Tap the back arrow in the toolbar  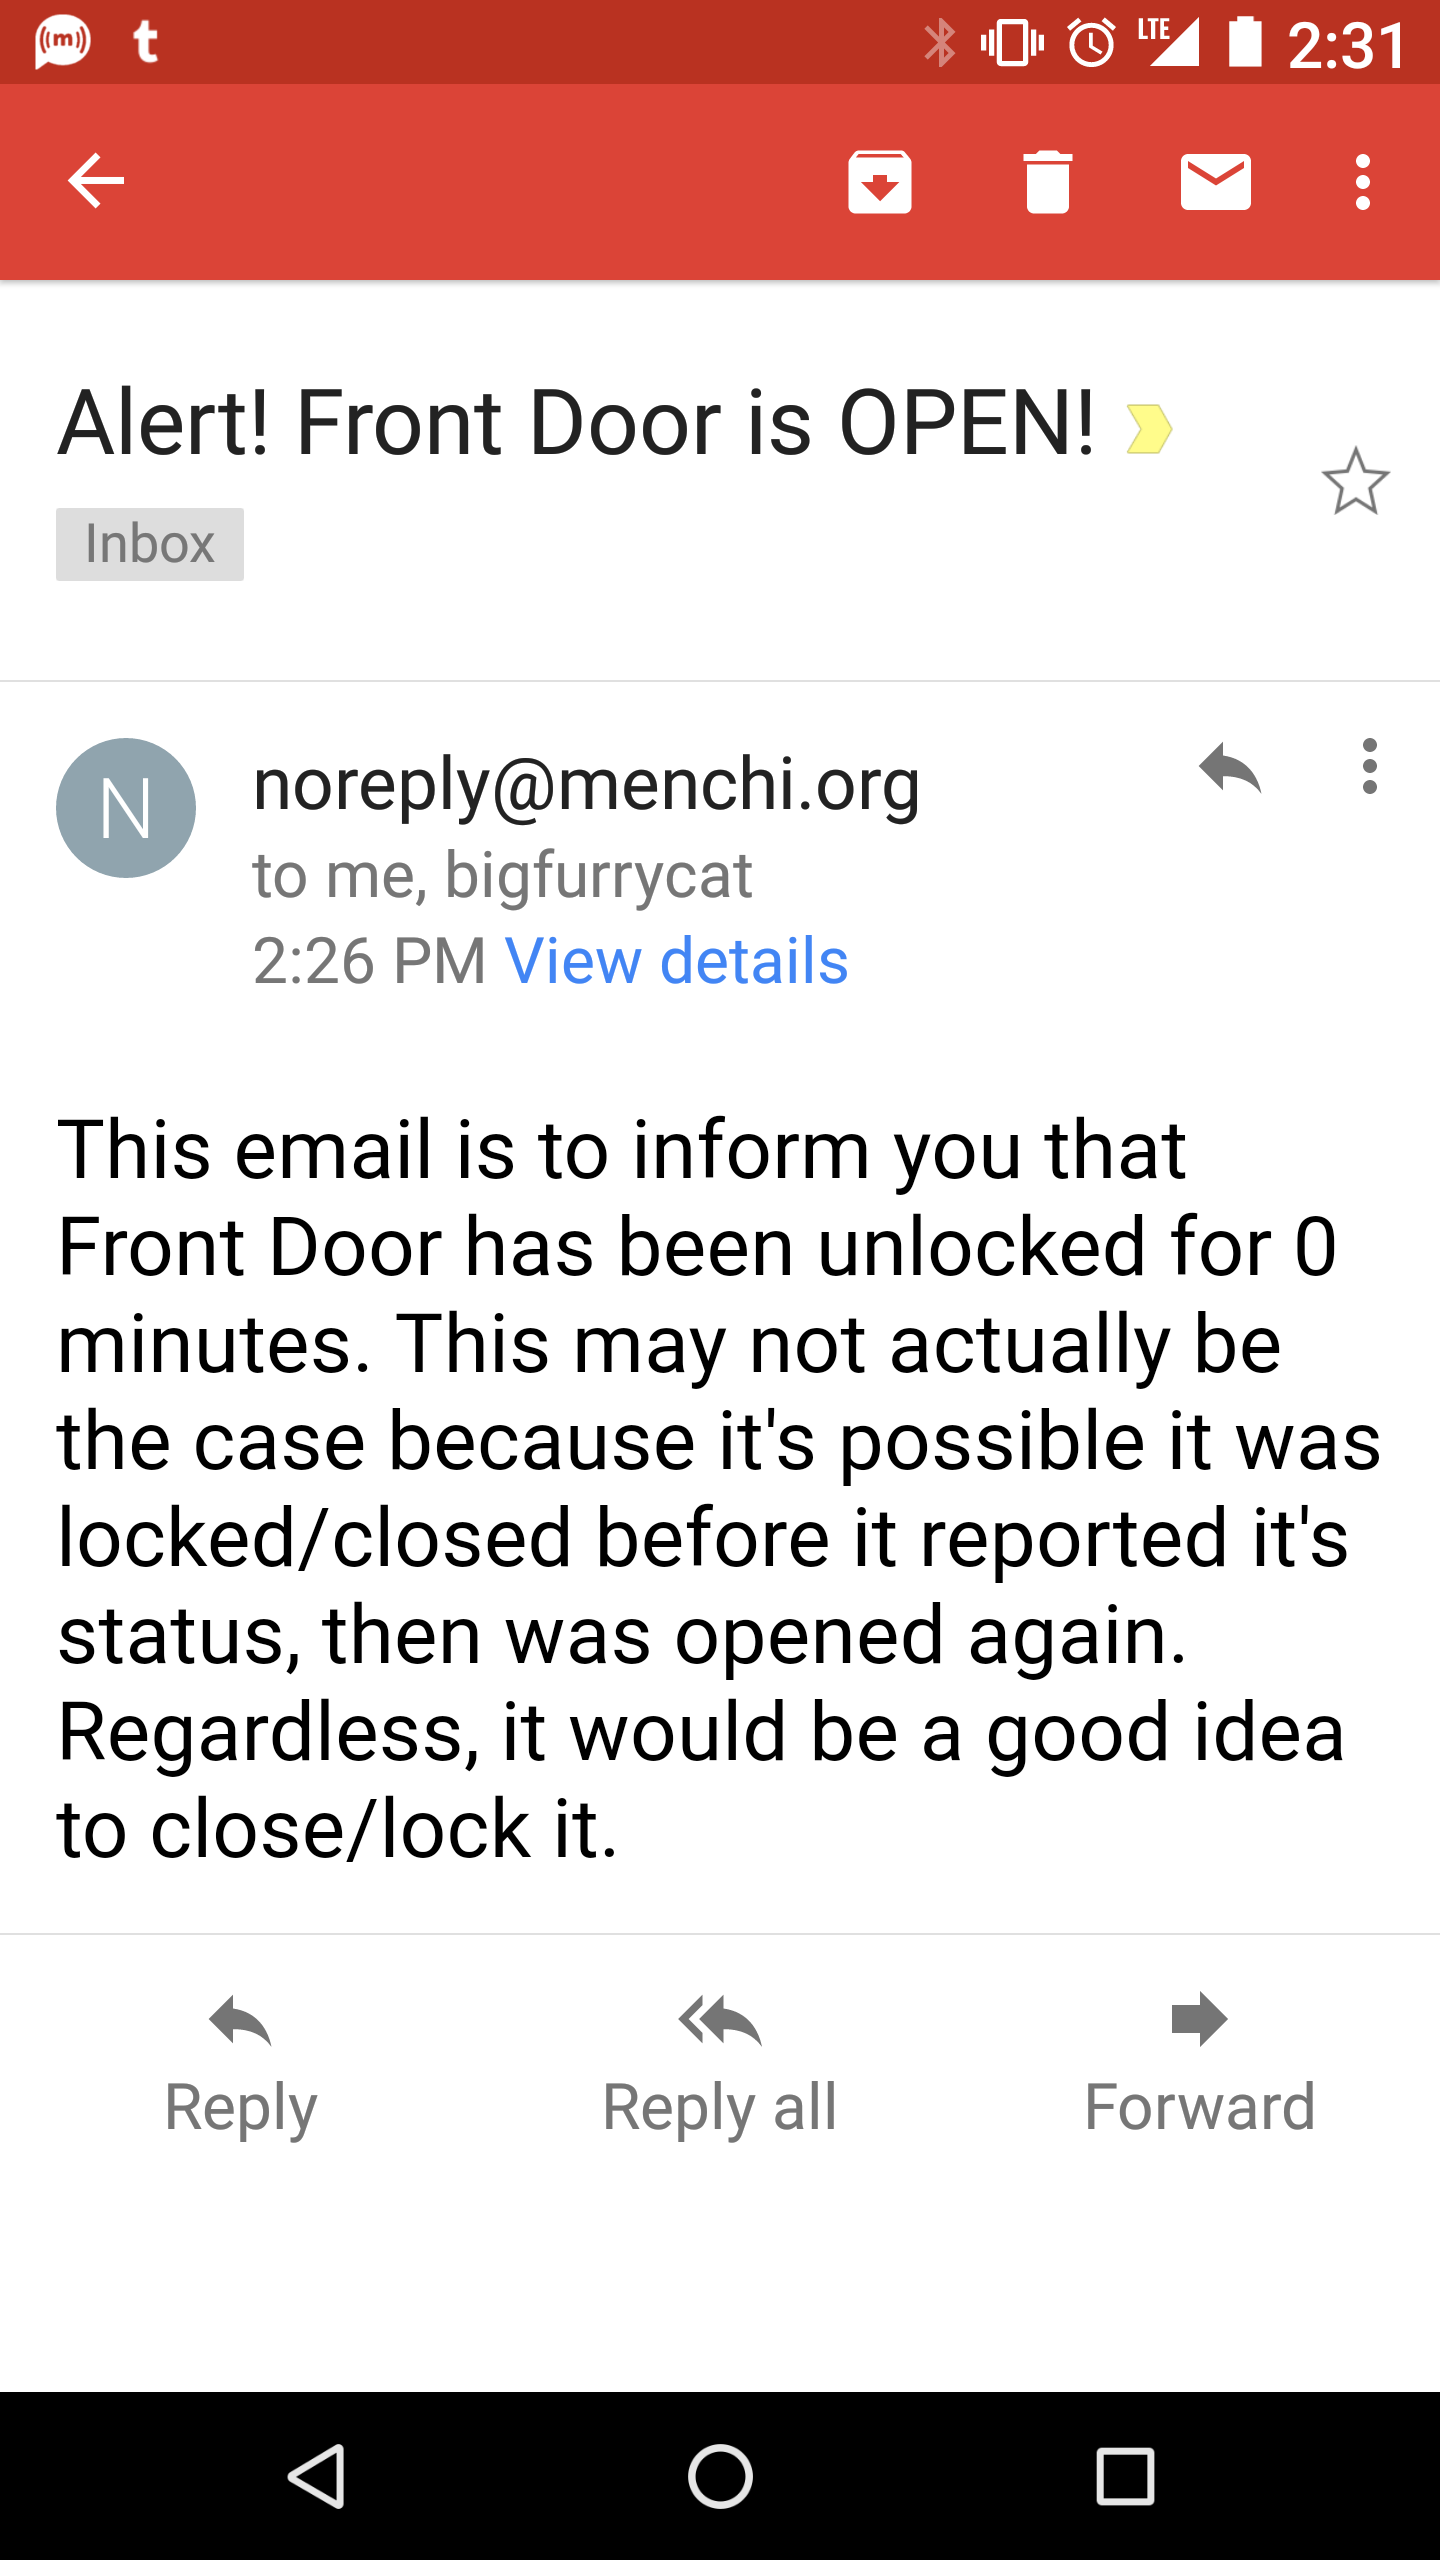(x=96, y=182)
